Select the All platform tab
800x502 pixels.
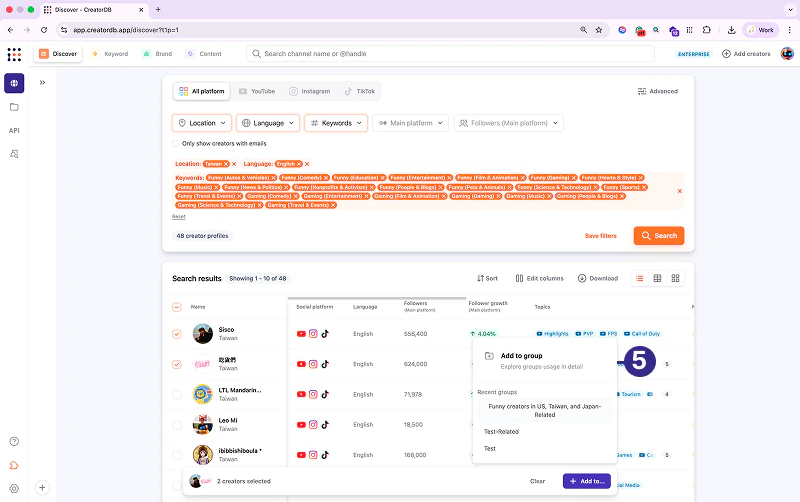tap(202, 91)
